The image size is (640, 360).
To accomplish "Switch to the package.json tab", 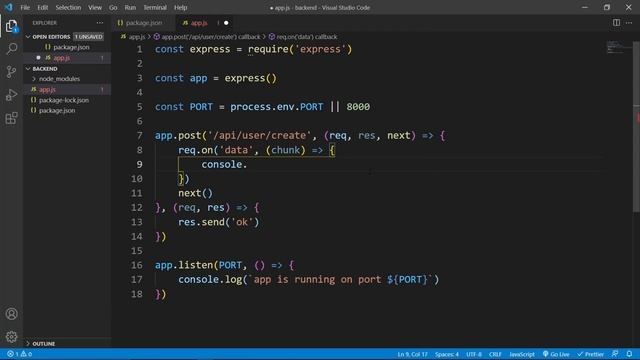I will [144, 23].
